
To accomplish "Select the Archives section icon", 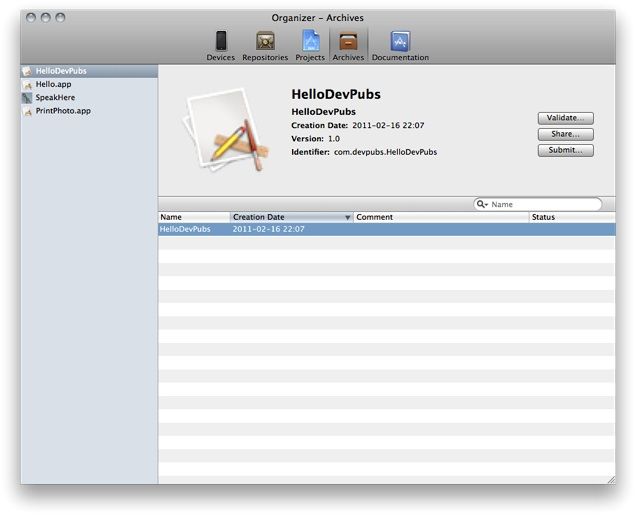I will (348, 41).
